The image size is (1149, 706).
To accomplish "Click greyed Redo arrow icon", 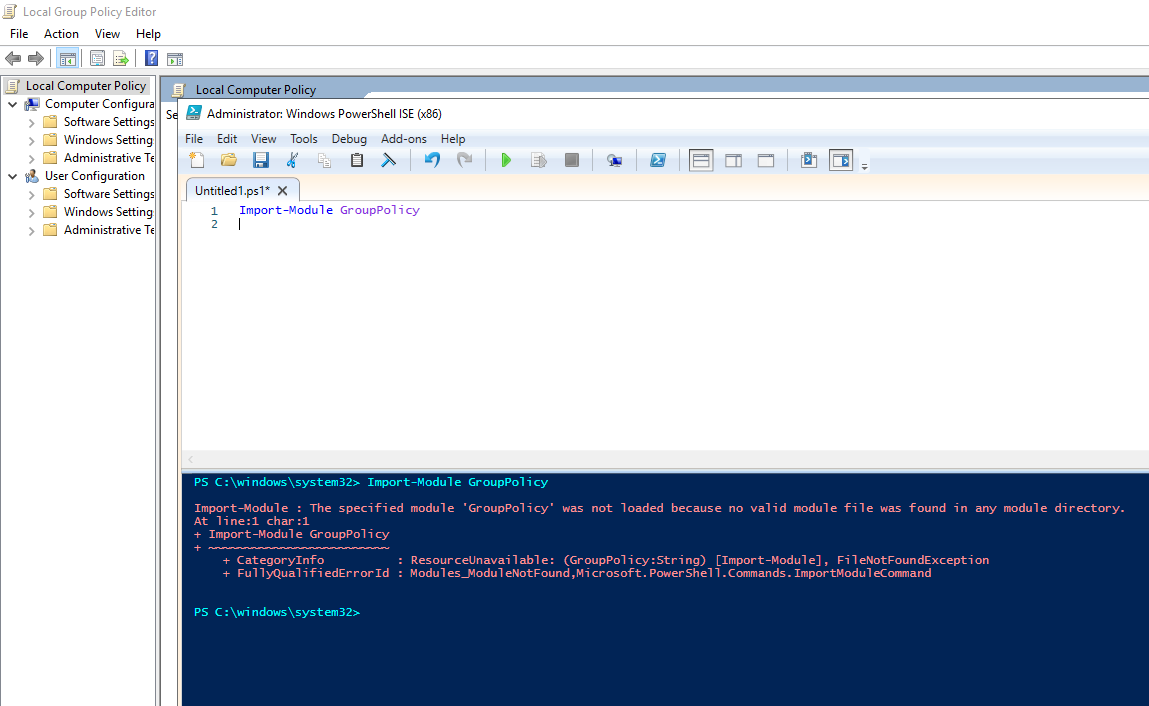I will (465, 160).
